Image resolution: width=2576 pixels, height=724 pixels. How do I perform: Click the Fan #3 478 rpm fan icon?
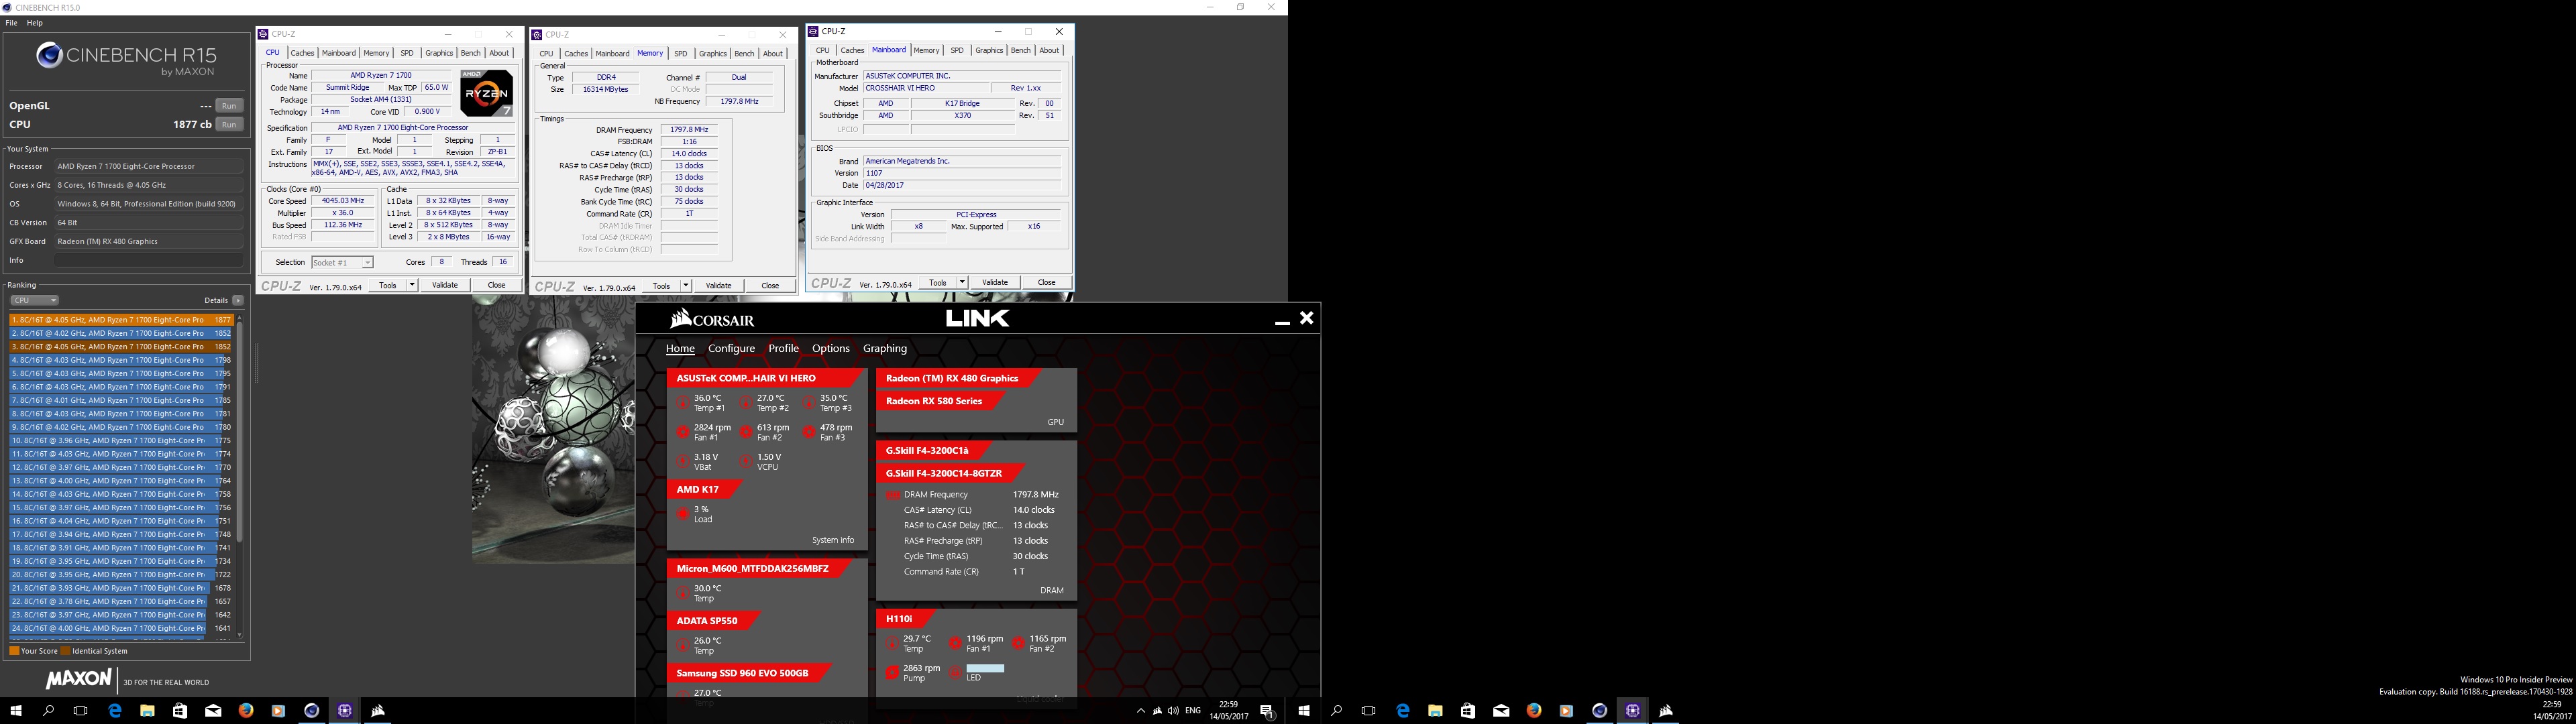pos(809,432)
